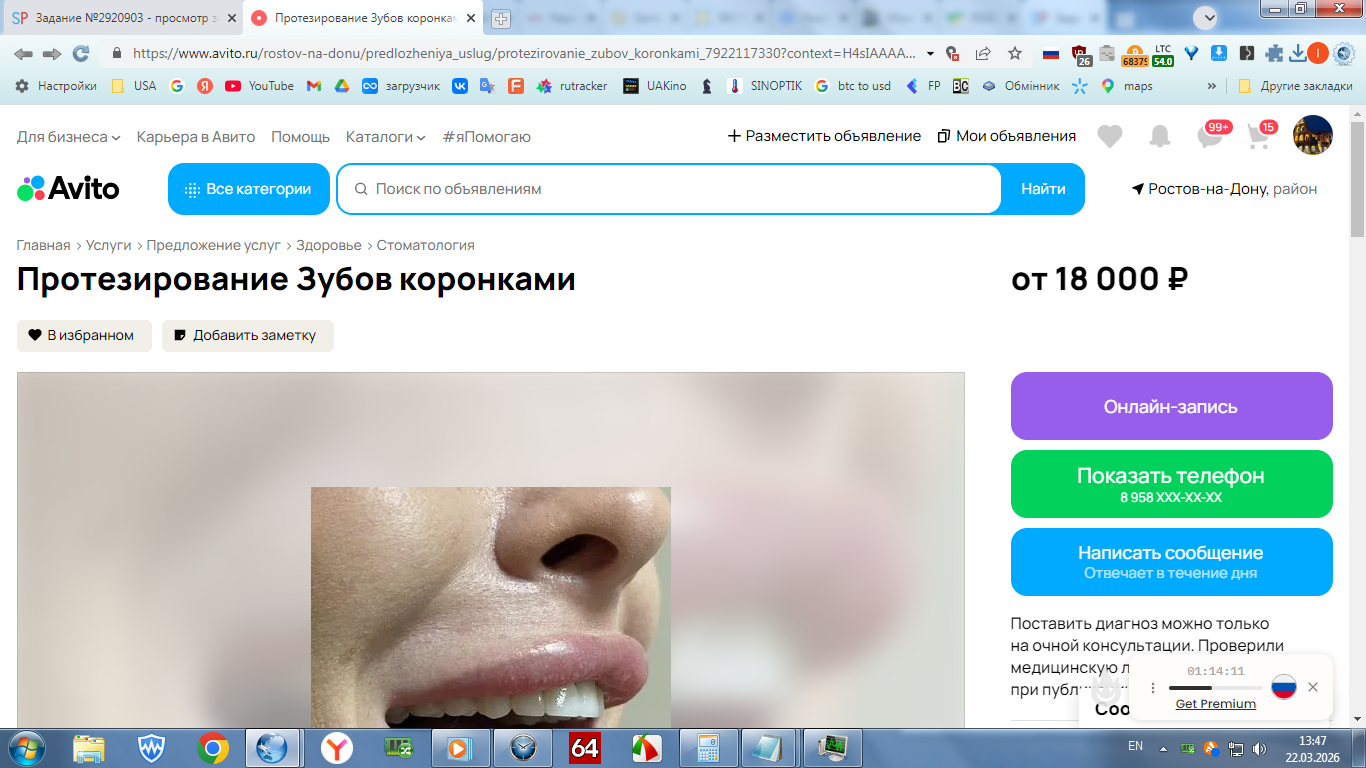Open the rutracker bookmark

(572, 86)
